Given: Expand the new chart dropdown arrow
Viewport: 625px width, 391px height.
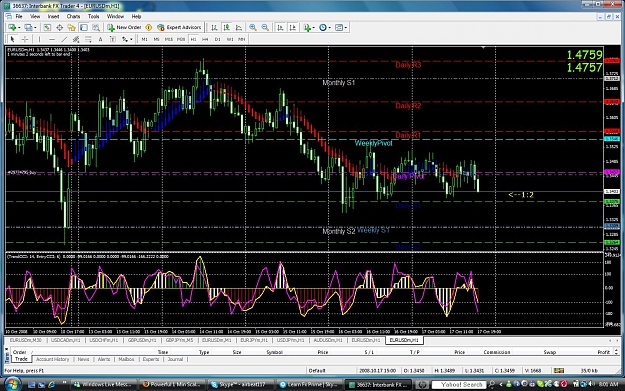Looking at the screenshot, I should 19,28.
